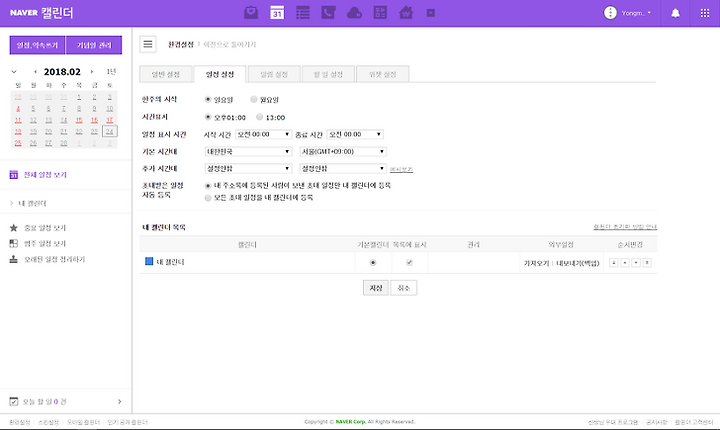The image size is (720, 430).
Task: Click the 일정,약속쓰기 button
Action: click(x=37, y=45)
